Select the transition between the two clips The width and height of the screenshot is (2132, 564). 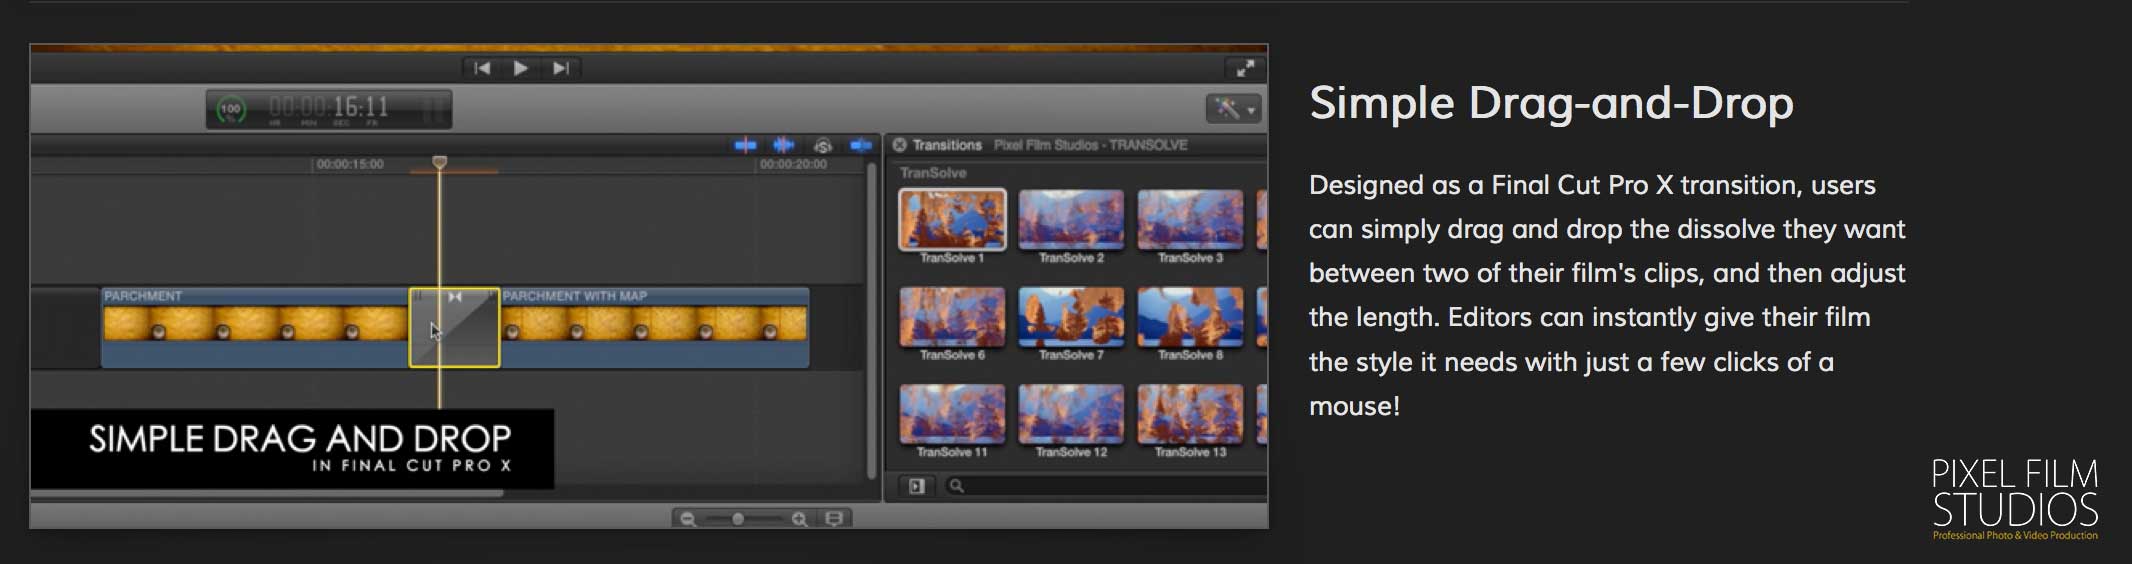(454, 328)
